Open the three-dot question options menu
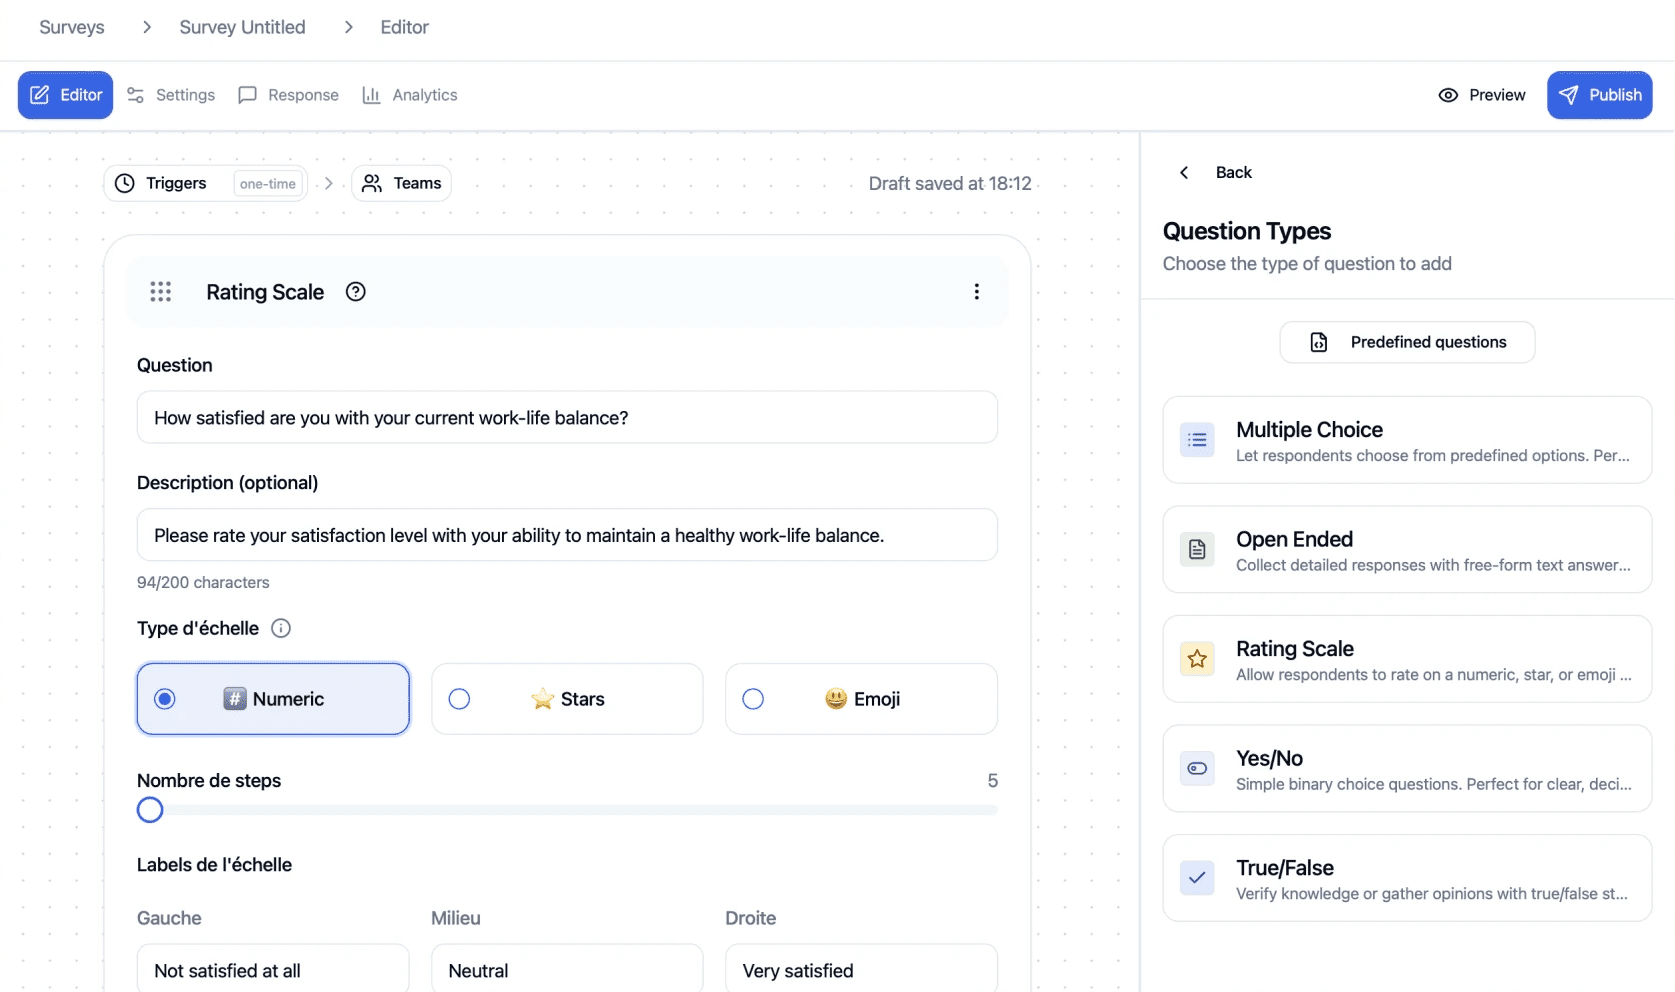The width and height of the screenshot is (1675, 992). (976, 292)
